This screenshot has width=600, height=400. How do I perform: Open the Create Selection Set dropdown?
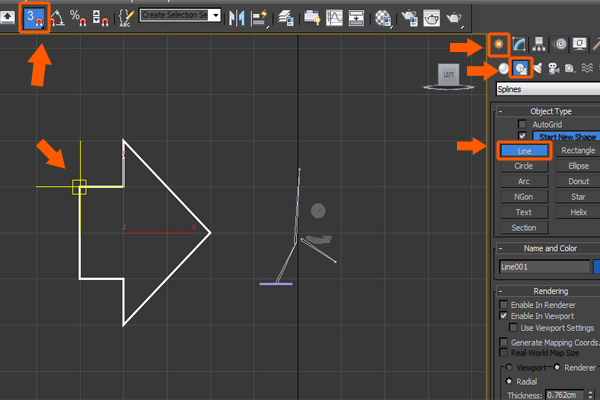pos(216,15)
